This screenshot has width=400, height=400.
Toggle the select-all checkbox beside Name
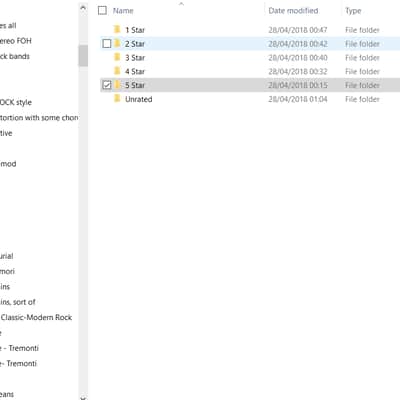102,11
